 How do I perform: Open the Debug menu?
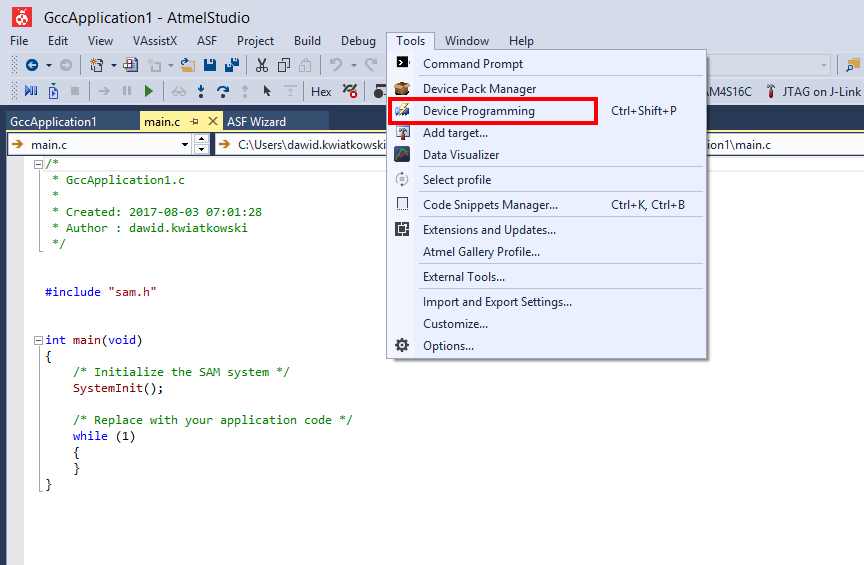[x=358, y=41]
